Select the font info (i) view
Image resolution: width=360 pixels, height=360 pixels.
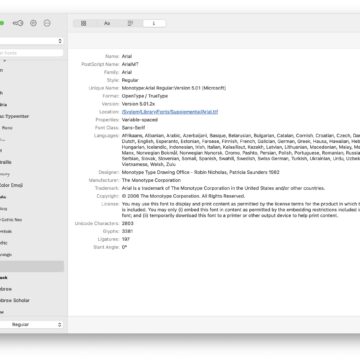click(x=154, y=23)
